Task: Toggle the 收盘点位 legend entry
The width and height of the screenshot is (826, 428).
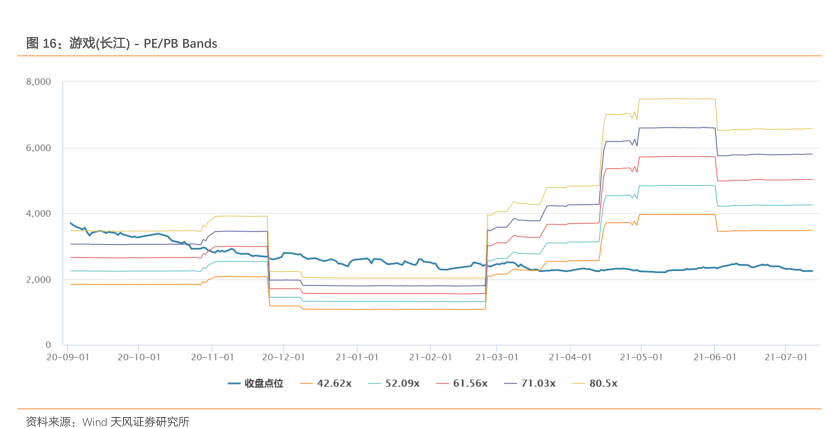Action: pyautogui.click(x=264, y=383)
